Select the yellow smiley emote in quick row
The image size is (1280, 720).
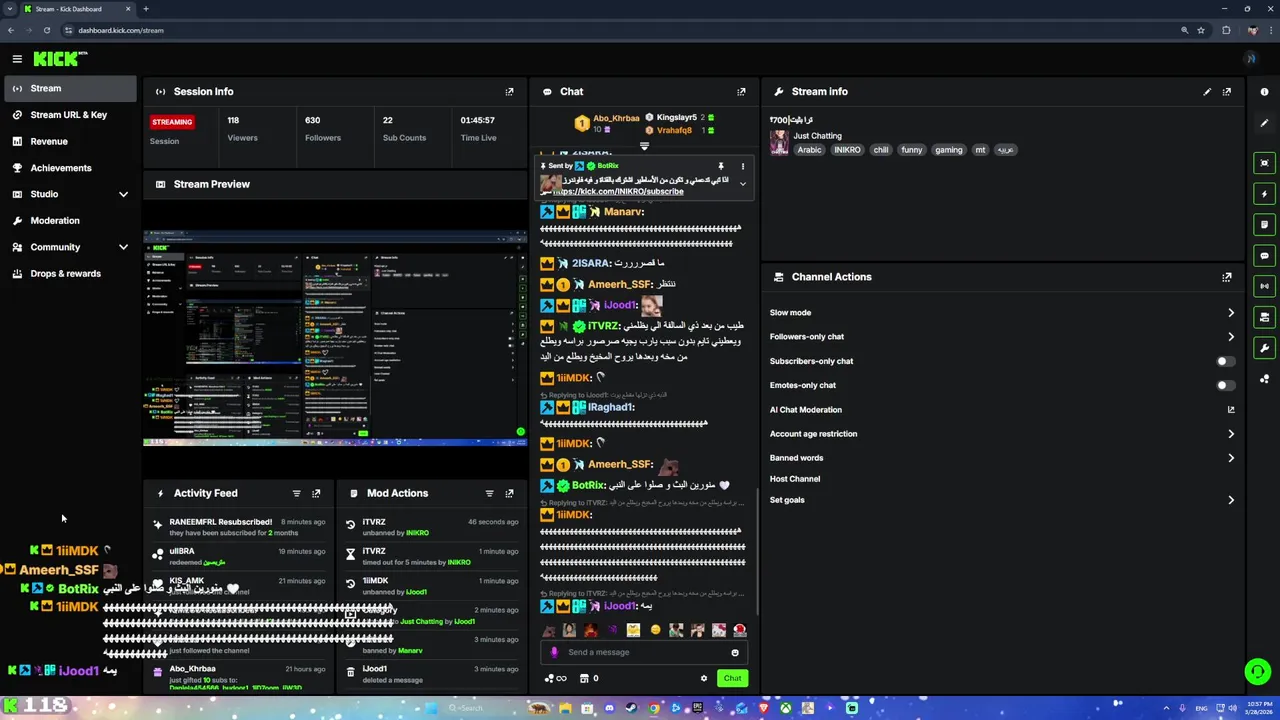pyautogui.click(x=655, y=630)
